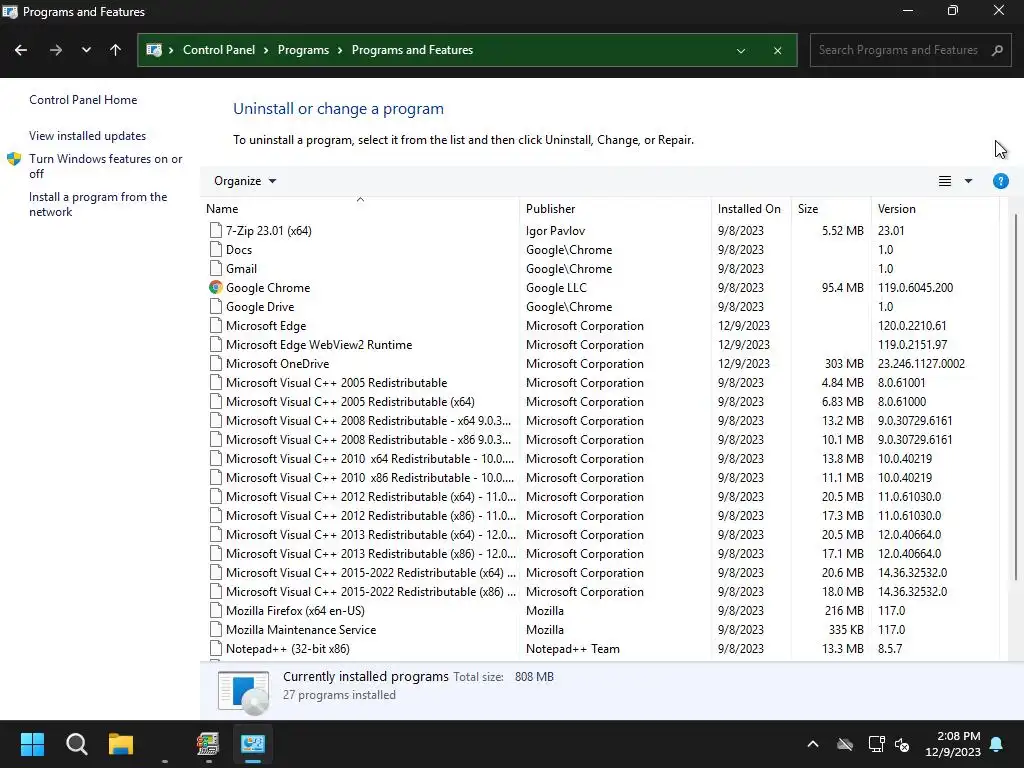Open the Windows Start menu
This screenshot has width=1024, height=768.
[32, 744]
